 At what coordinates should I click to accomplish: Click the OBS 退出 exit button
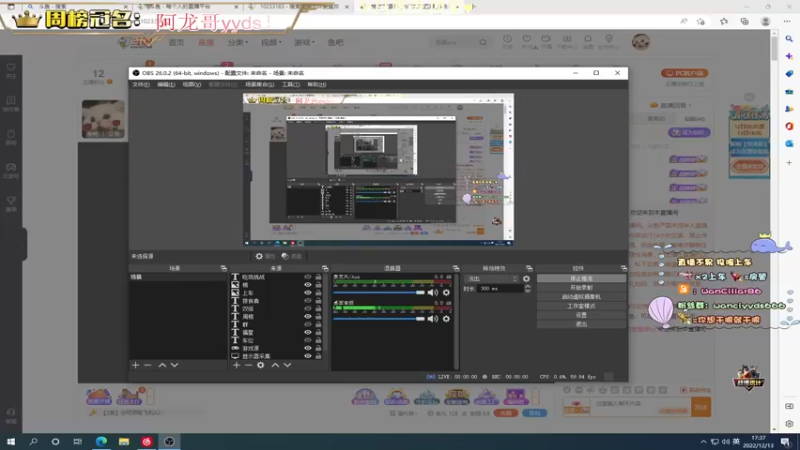[x=581, y=324]
